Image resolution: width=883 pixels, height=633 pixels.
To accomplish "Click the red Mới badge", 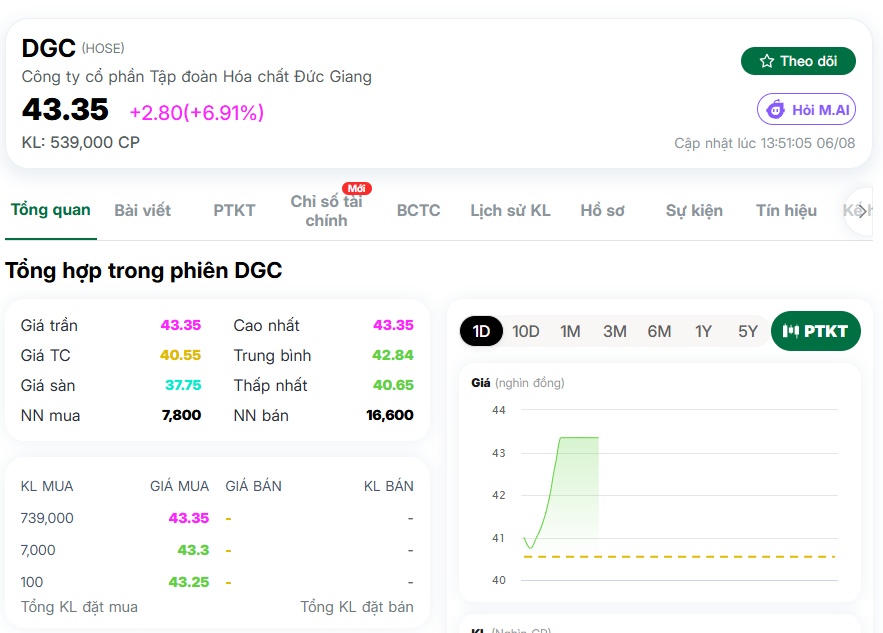I will click(356, 188).
